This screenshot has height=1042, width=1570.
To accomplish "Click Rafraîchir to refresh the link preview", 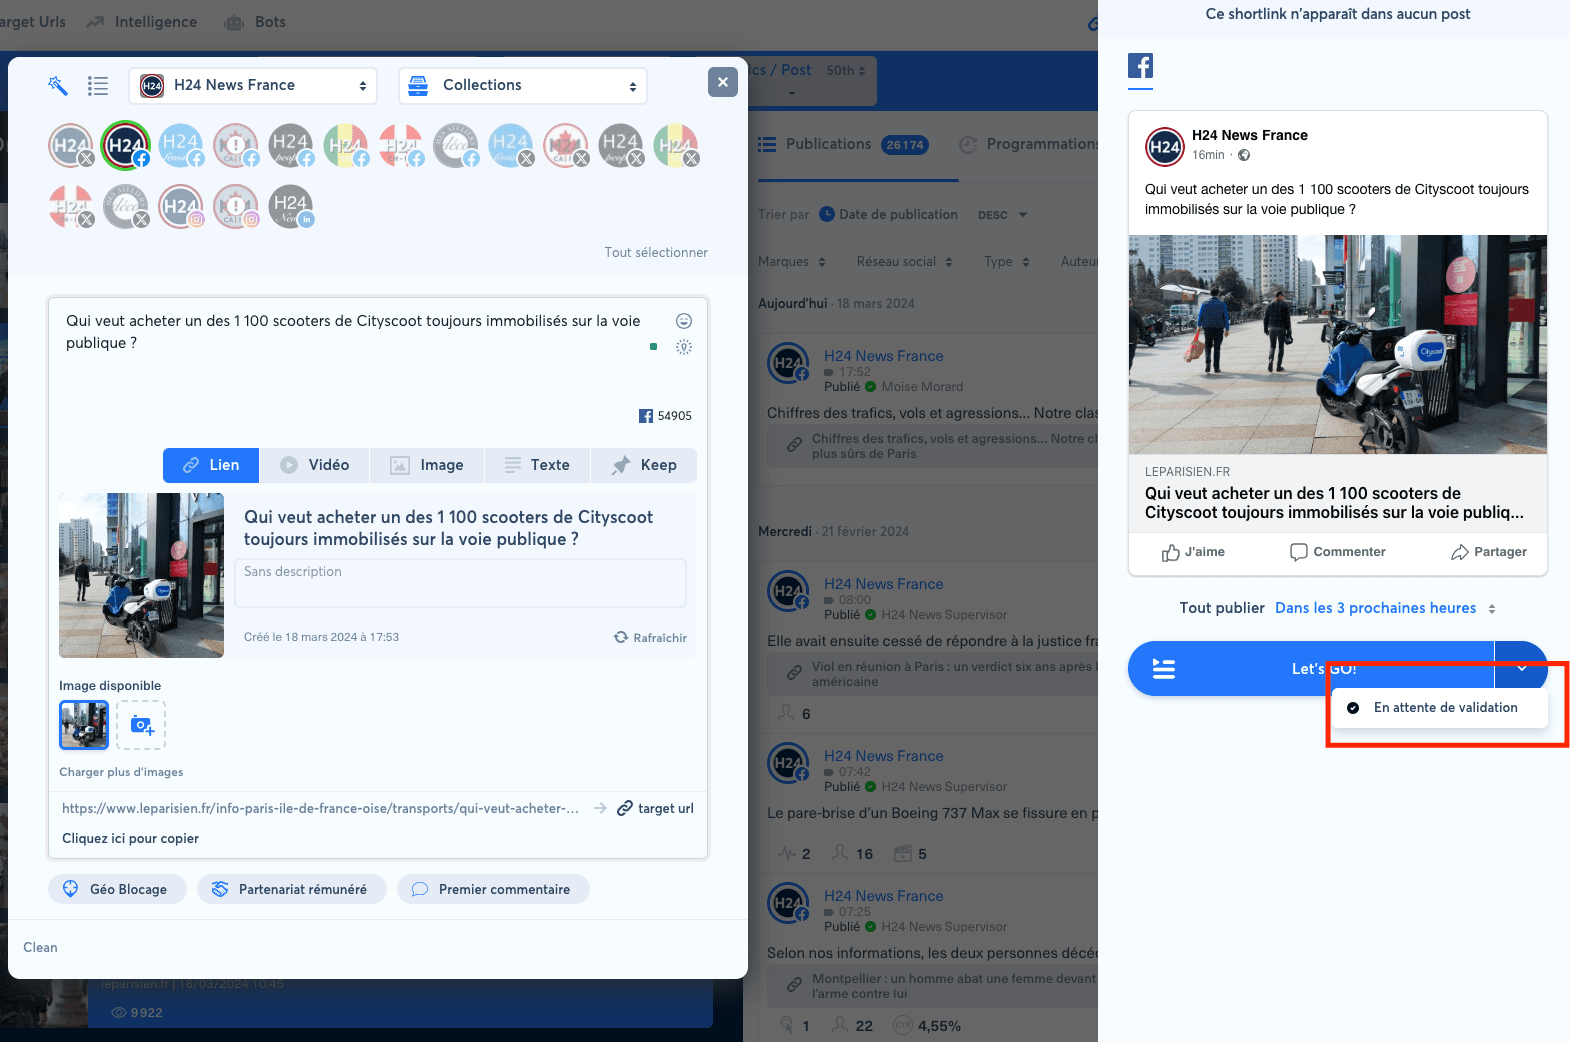I will [x=650, y=638].
